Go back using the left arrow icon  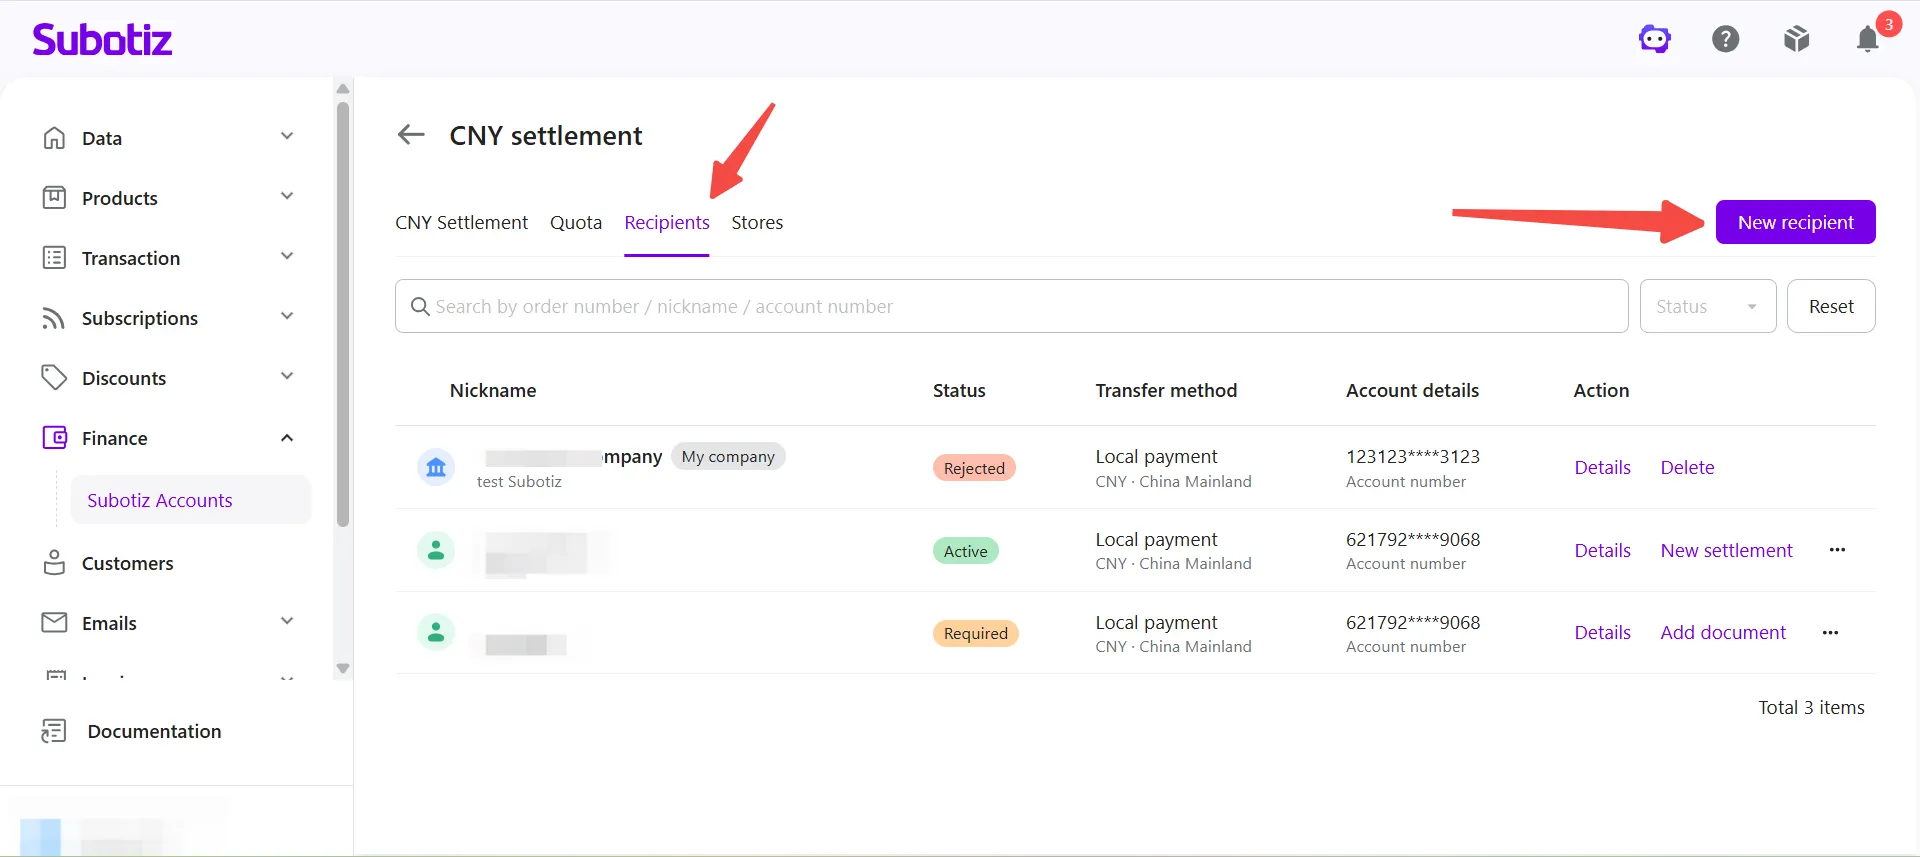coord(411,134)
